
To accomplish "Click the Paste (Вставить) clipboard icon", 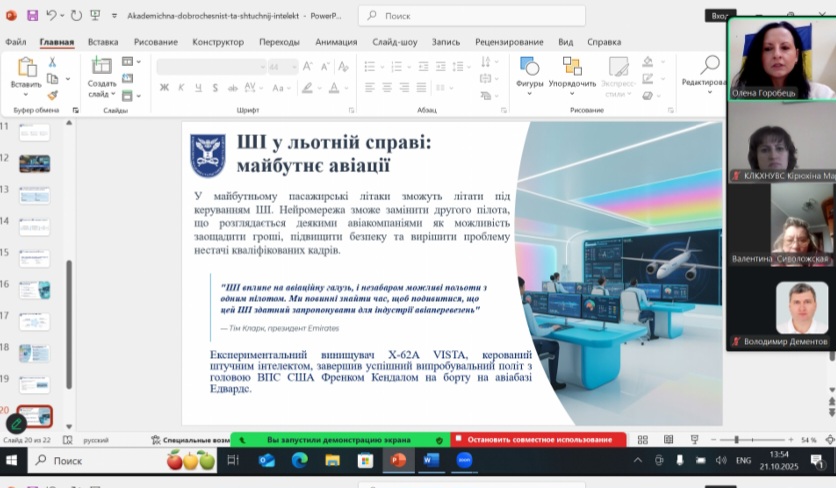I will click(x=26, y=72).
